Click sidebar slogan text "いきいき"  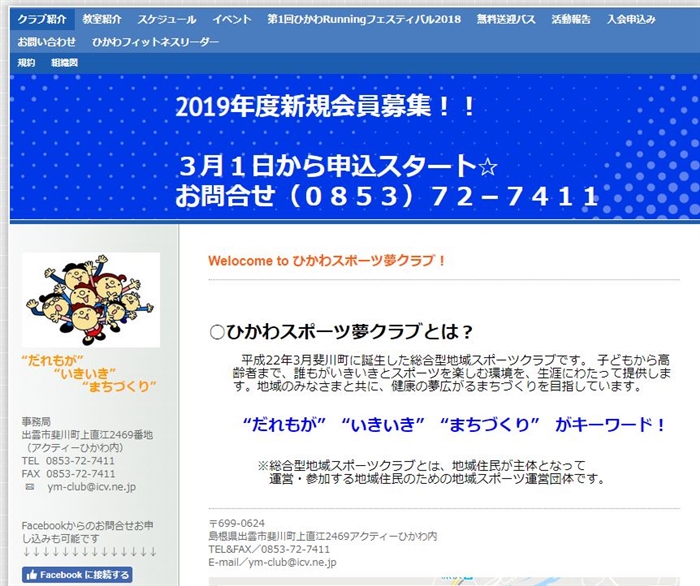[x=84, y=373]
